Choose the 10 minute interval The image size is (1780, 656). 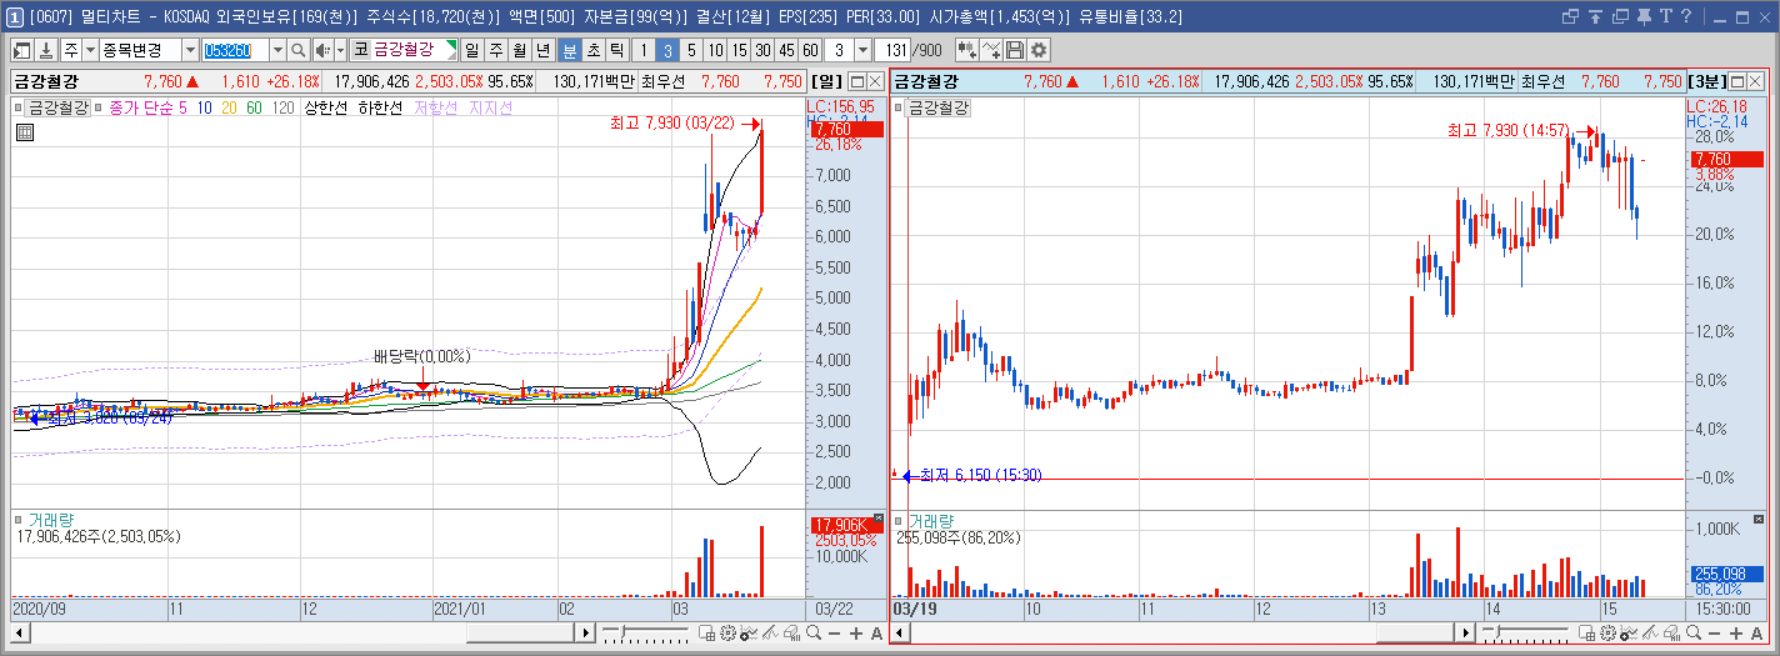pos(715,50)
